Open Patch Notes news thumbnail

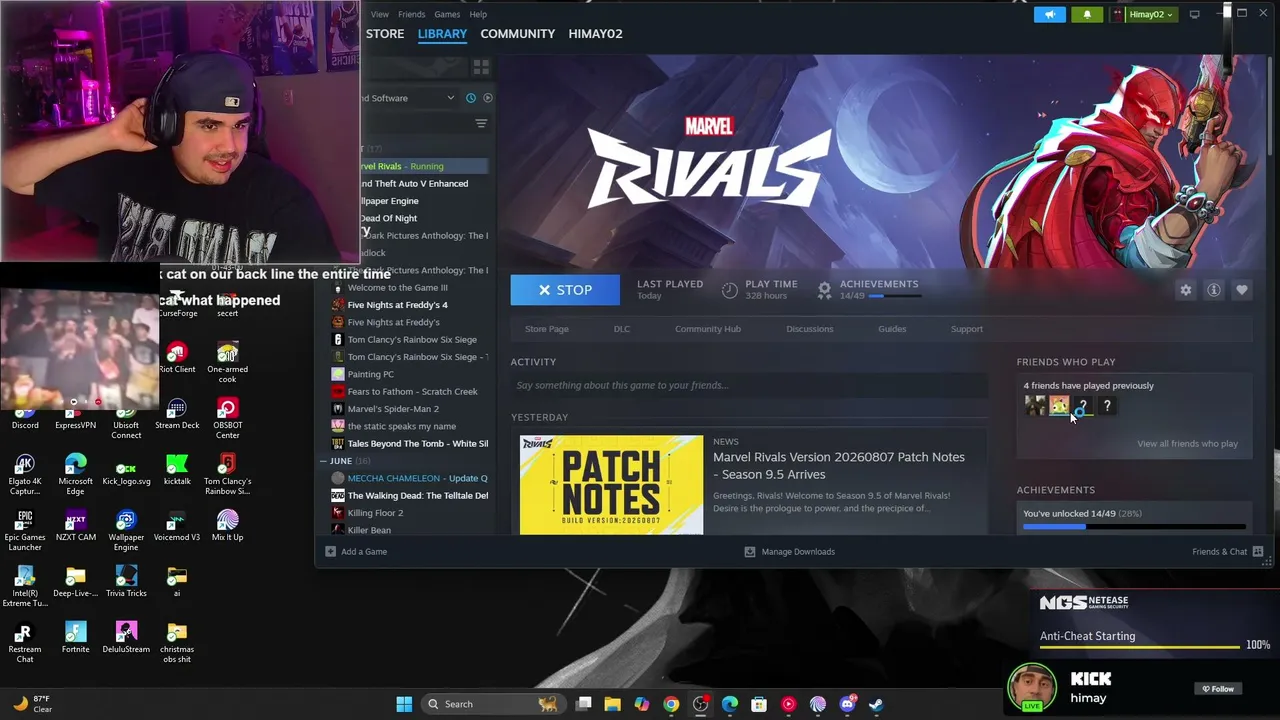[611, 485]
